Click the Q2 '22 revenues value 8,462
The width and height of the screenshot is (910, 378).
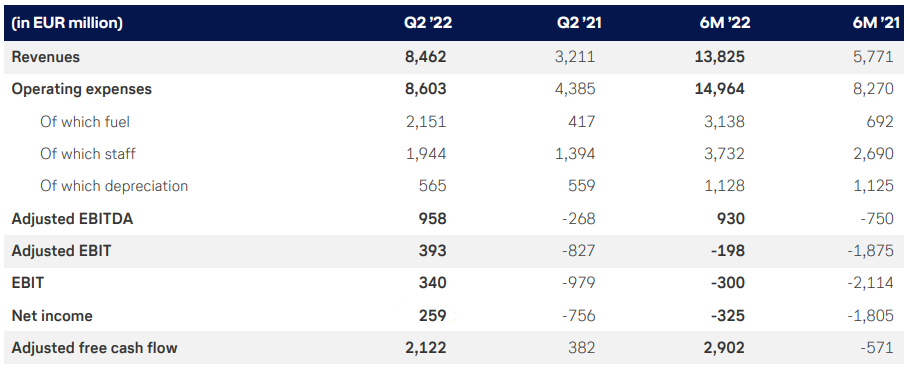(x=425, y=57)
